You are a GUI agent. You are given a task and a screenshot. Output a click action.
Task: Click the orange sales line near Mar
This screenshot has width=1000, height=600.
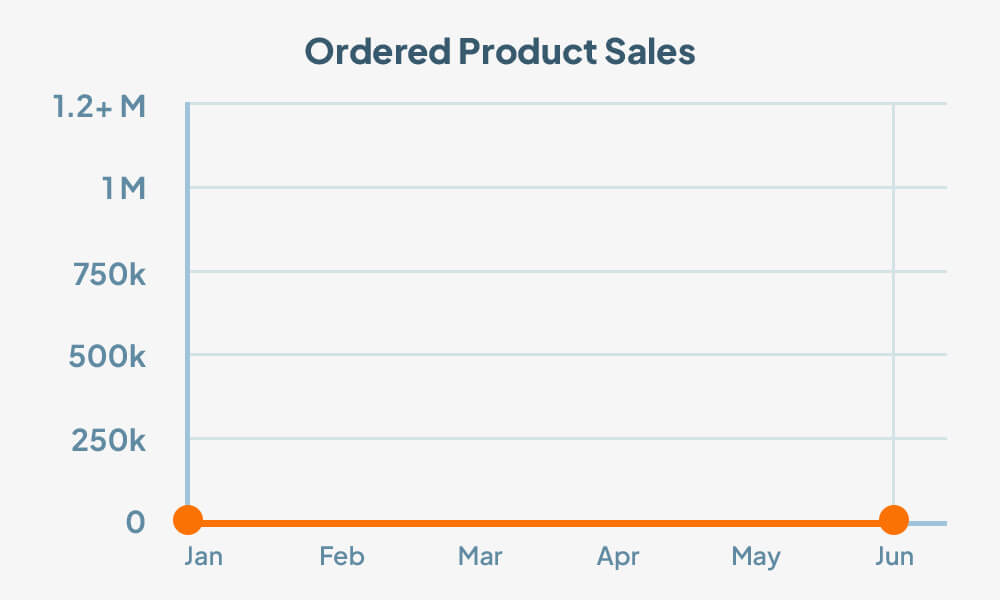[x=480, y=522]
